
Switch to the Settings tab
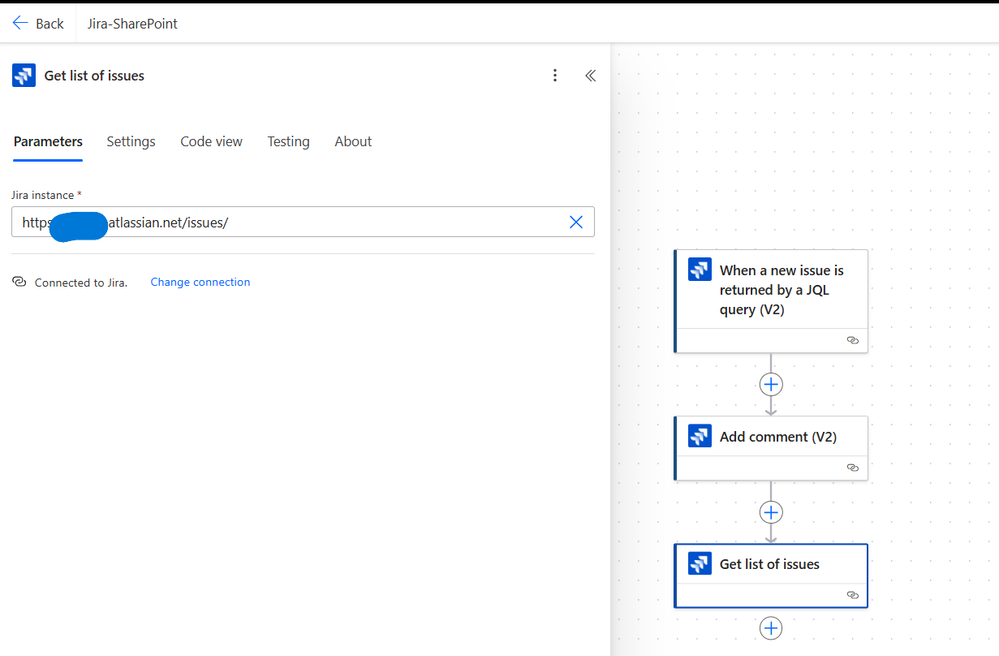coord(131,141)
